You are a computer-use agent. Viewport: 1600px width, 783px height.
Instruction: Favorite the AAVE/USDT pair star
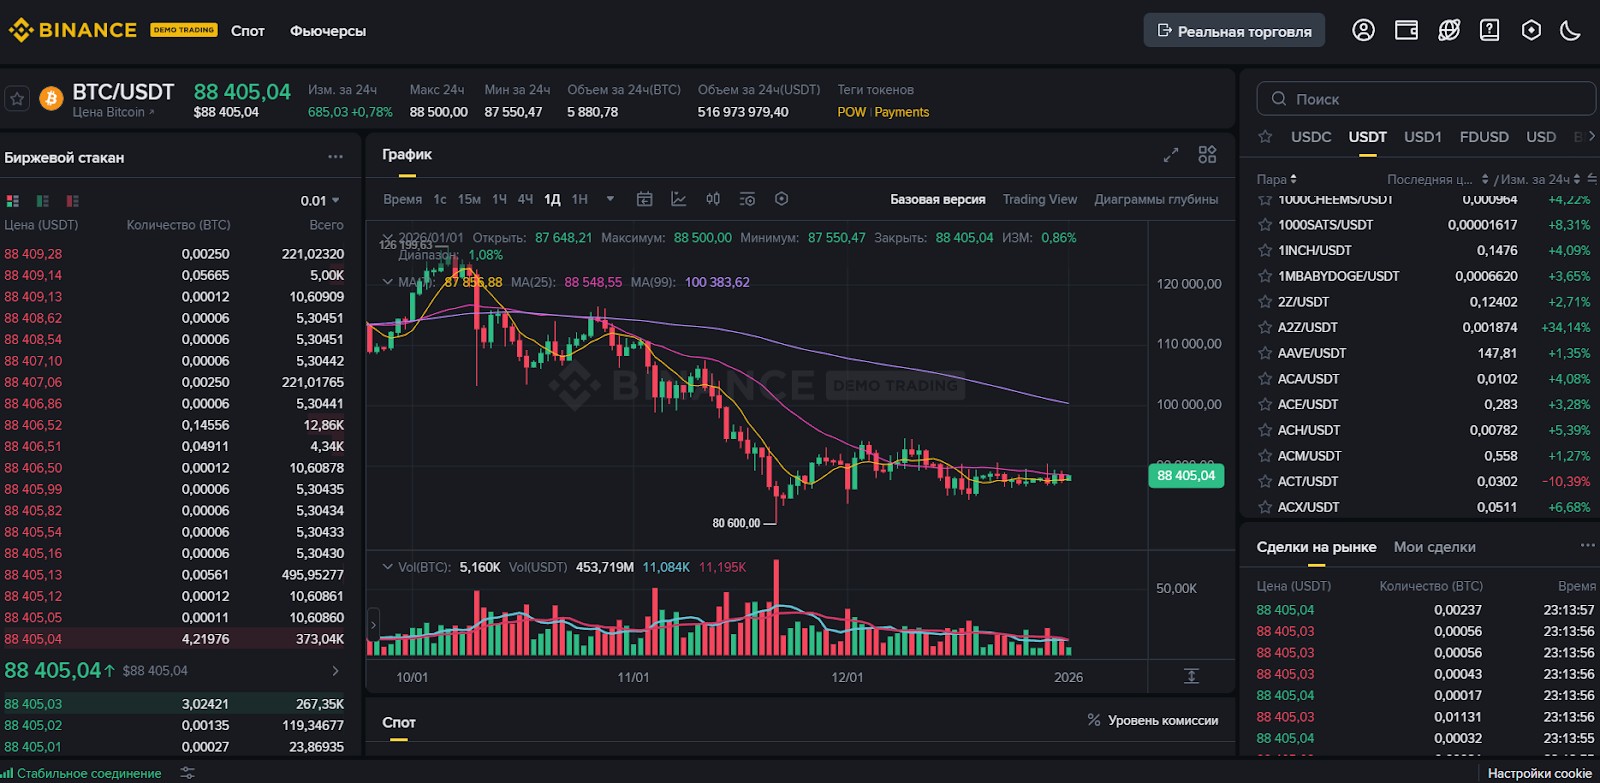[1265, 353]
